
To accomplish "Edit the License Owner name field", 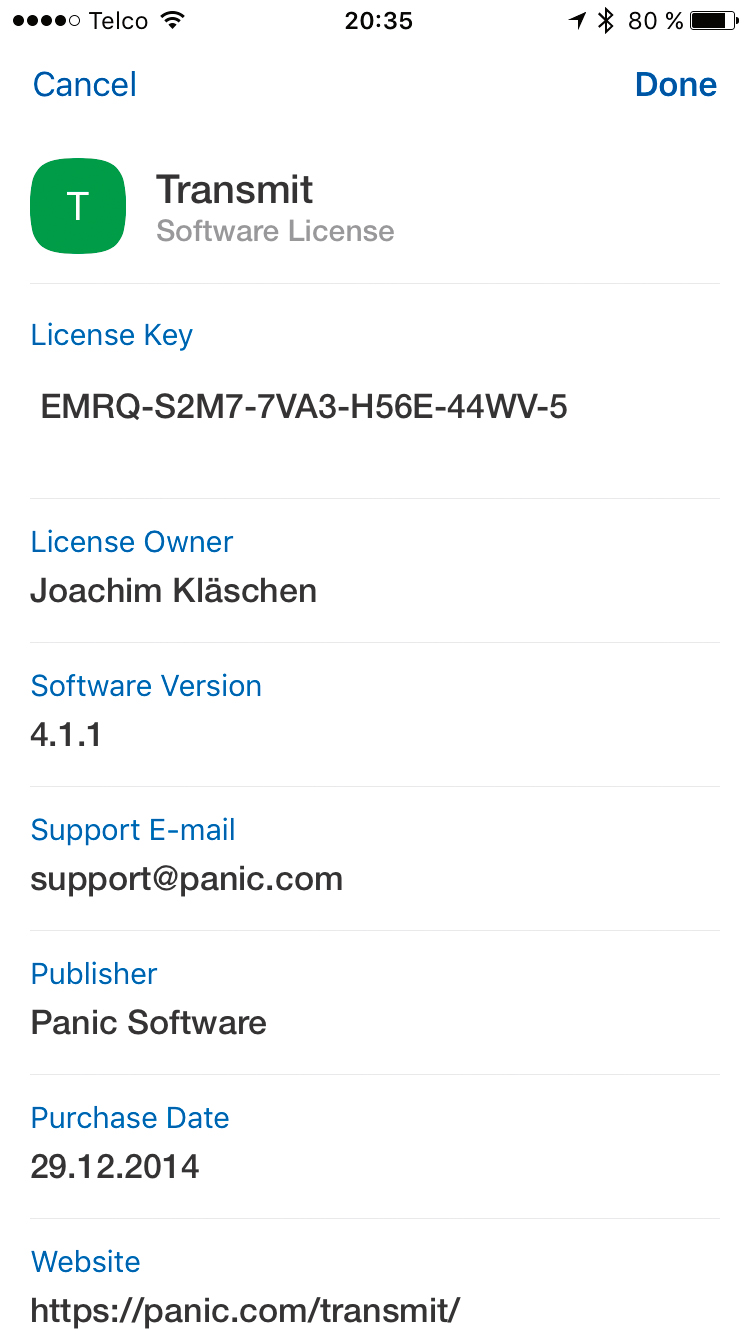I will coord(174,591).
